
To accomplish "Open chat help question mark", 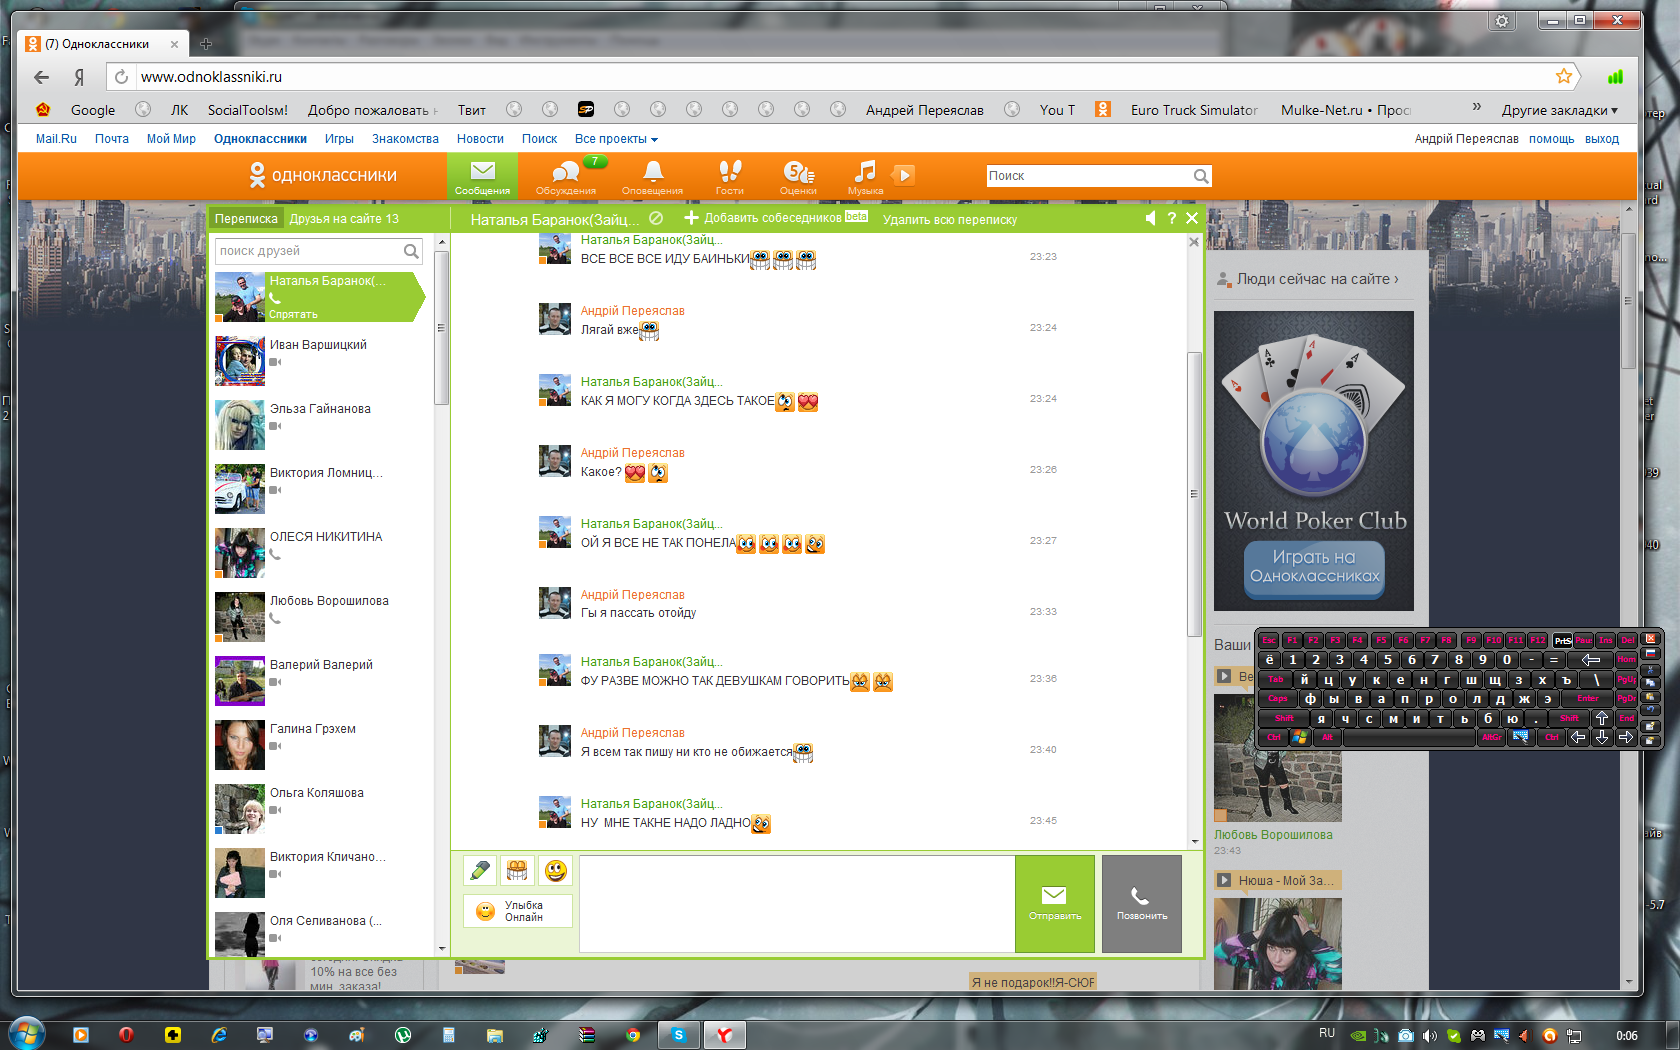I will pos(1172,218).
